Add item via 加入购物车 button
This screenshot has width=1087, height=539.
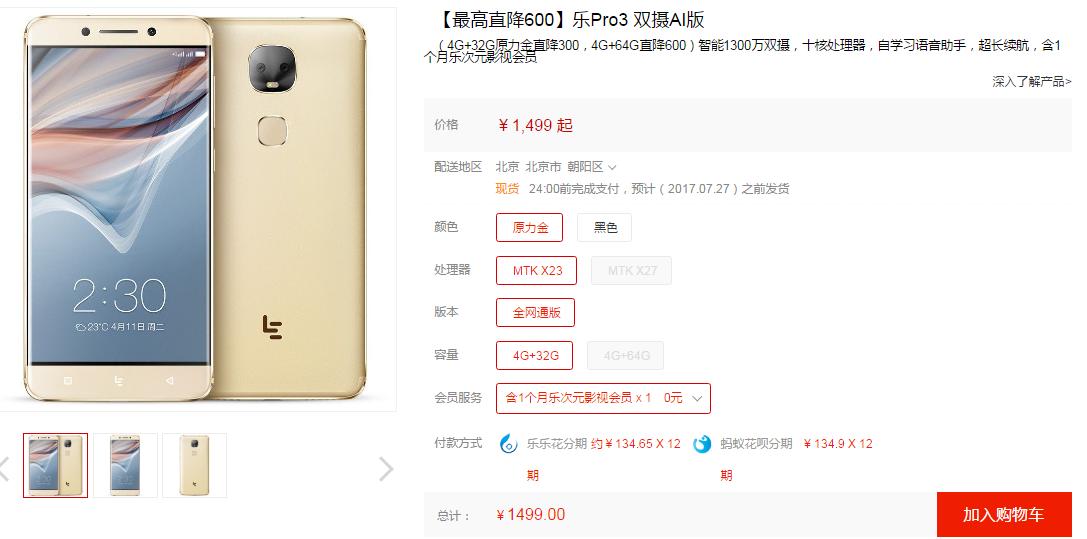coord(1004,515)
